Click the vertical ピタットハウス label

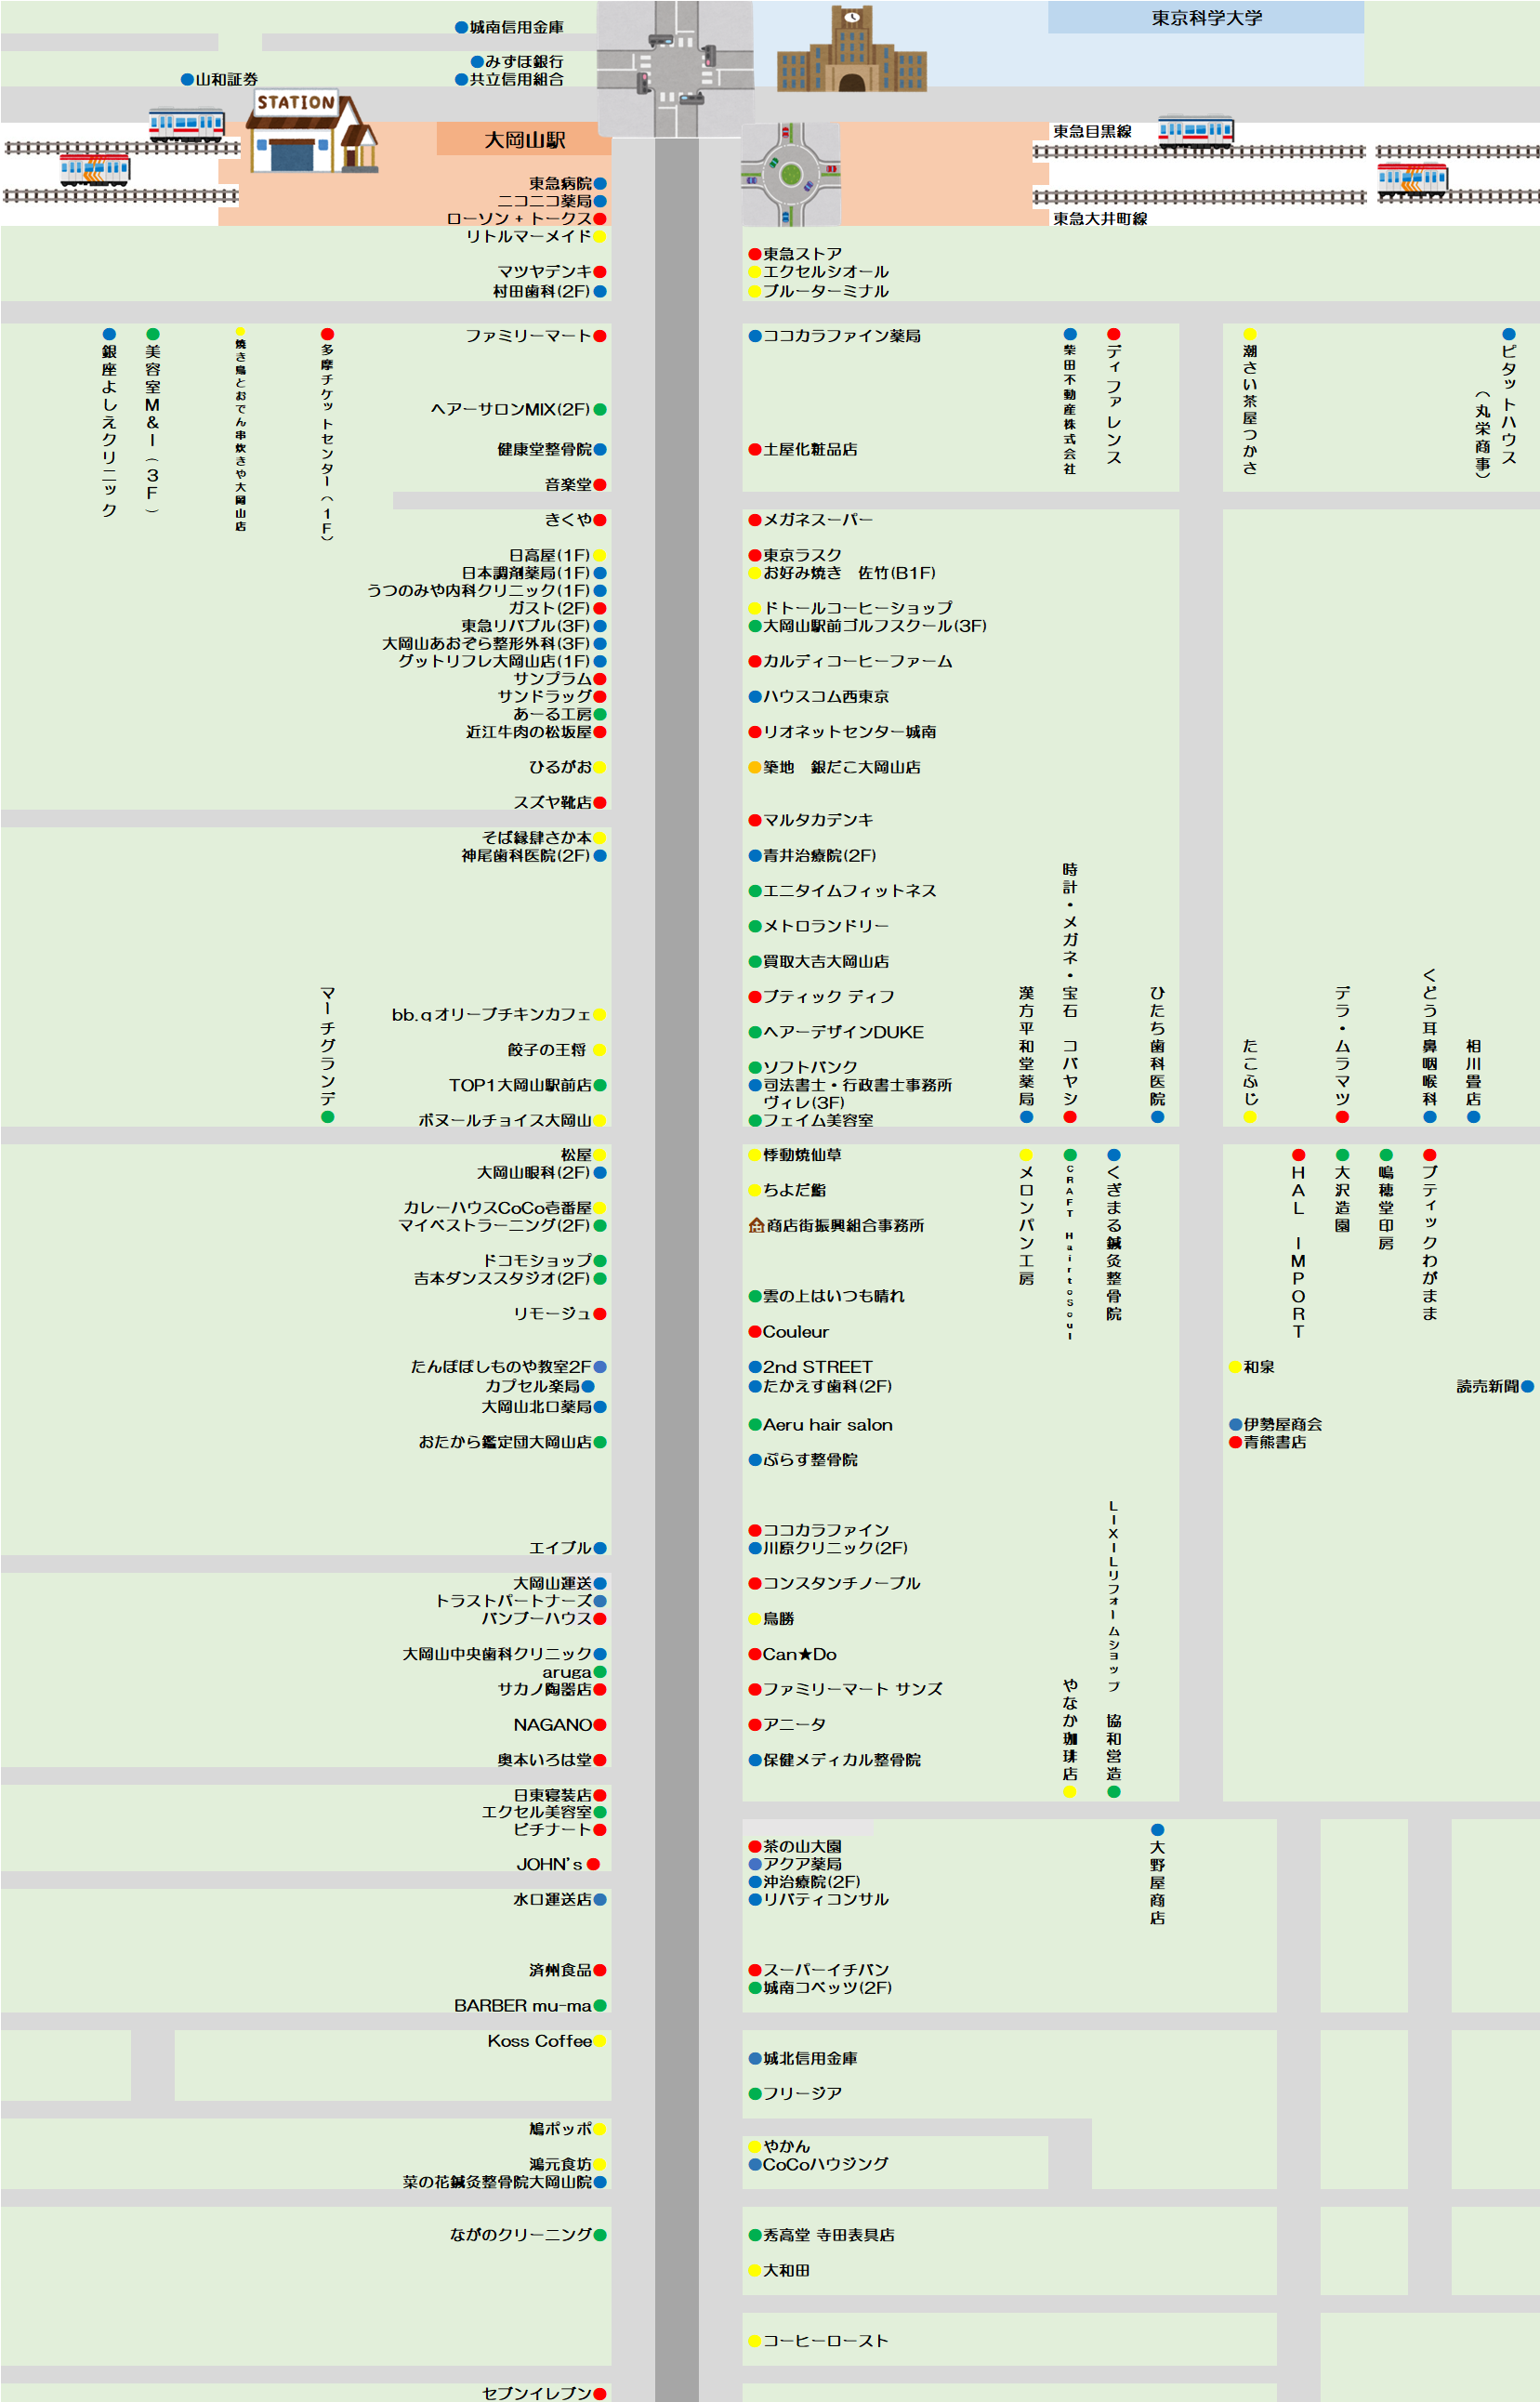[1509, 404]
